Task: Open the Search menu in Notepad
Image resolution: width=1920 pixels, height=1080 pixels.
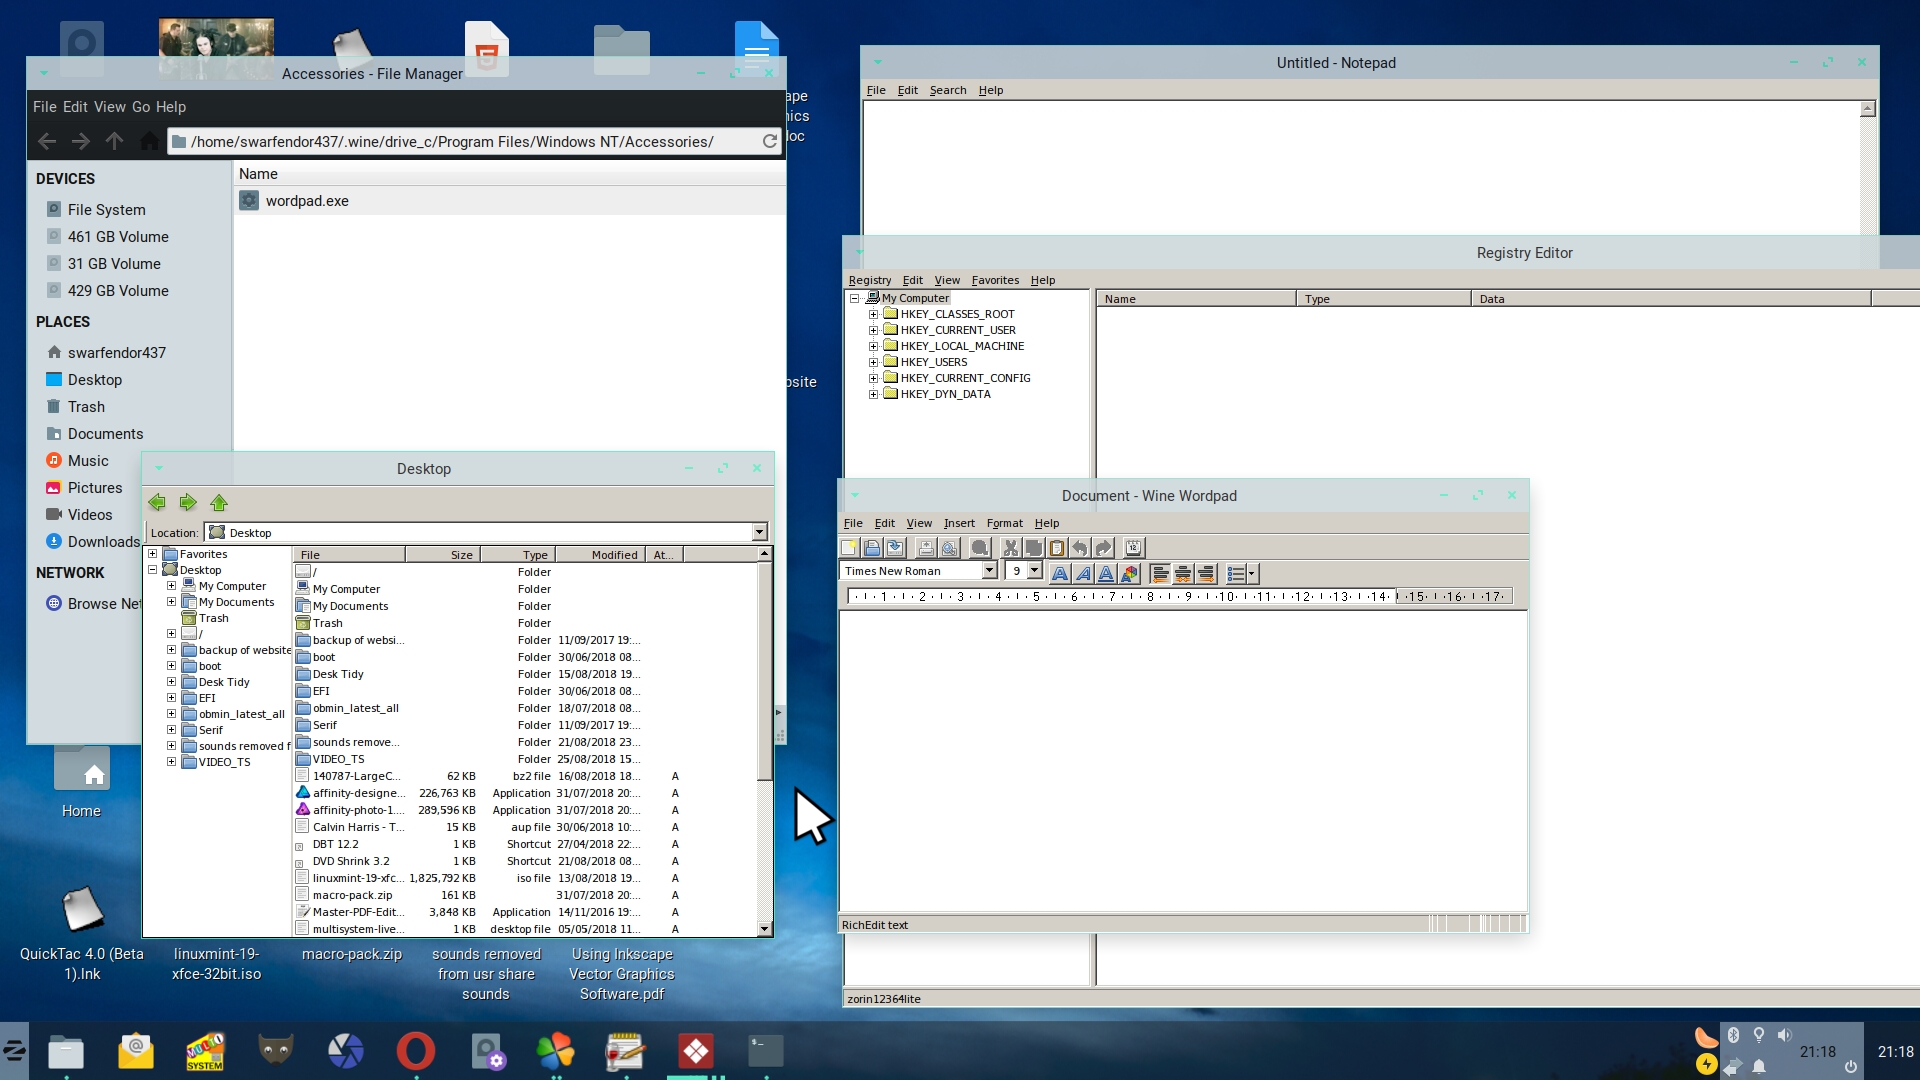Action: 947,90
